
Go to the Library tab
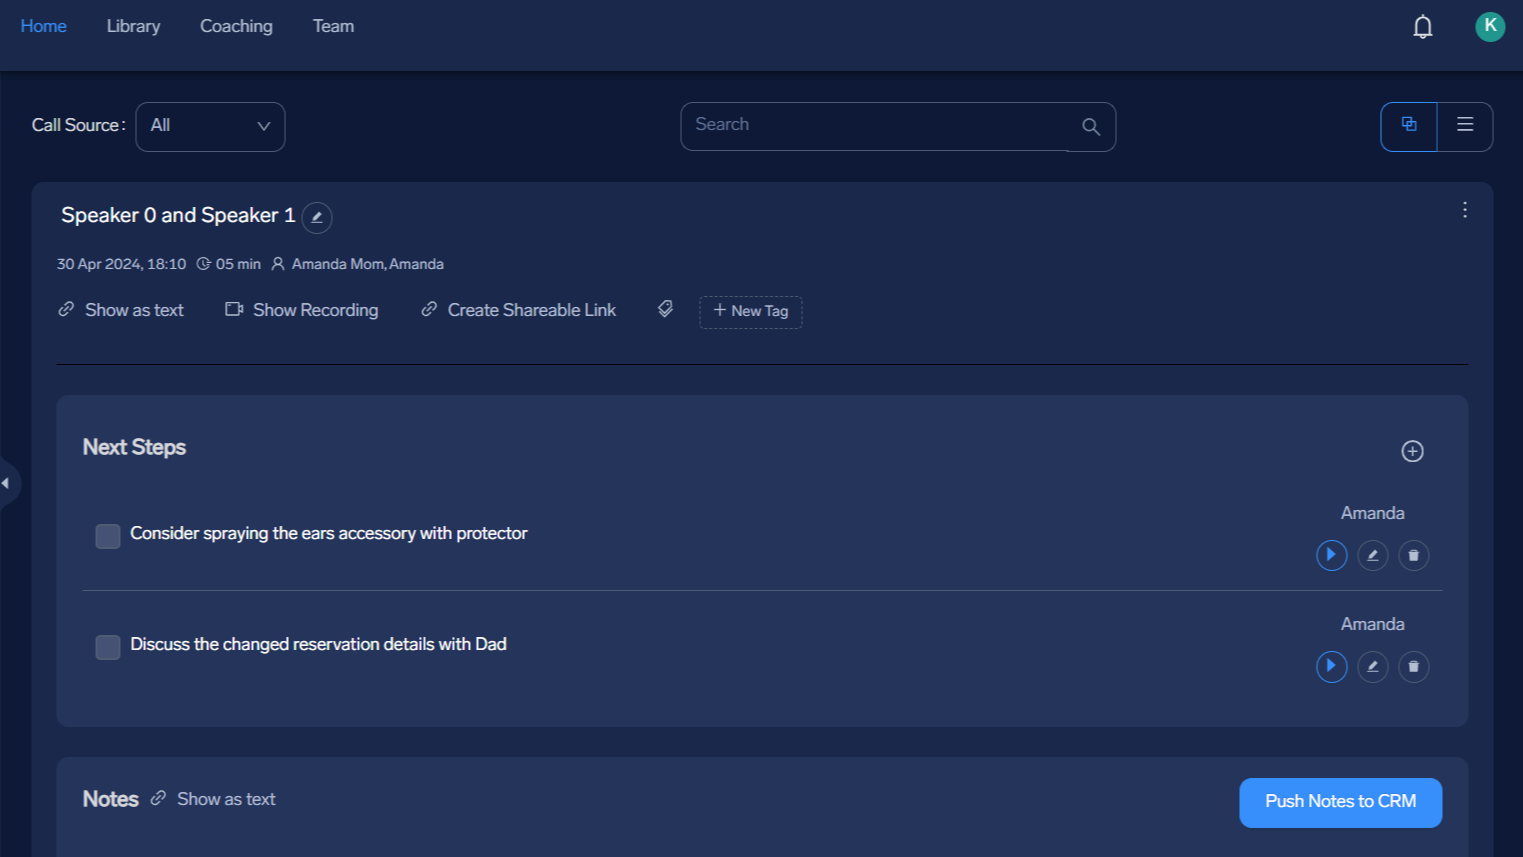133,26
